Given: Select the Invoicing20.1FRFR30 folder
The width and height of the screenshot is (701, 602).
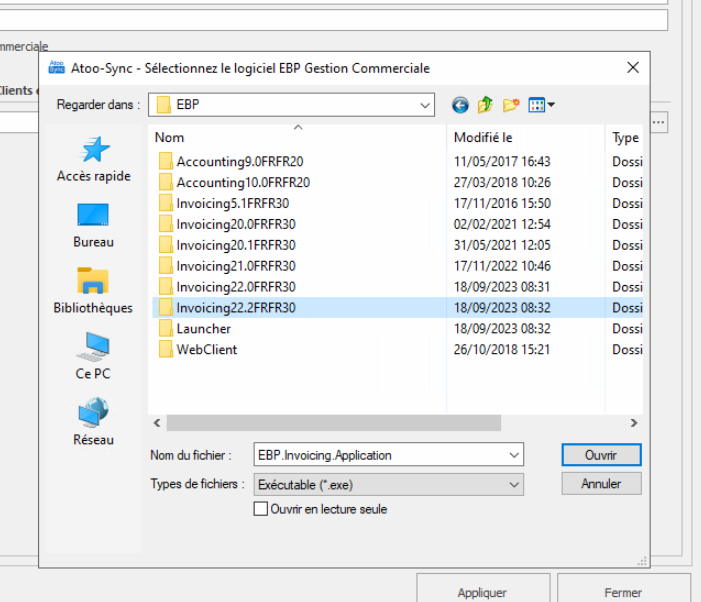Looking at the screenshot, I should point(227,245).
